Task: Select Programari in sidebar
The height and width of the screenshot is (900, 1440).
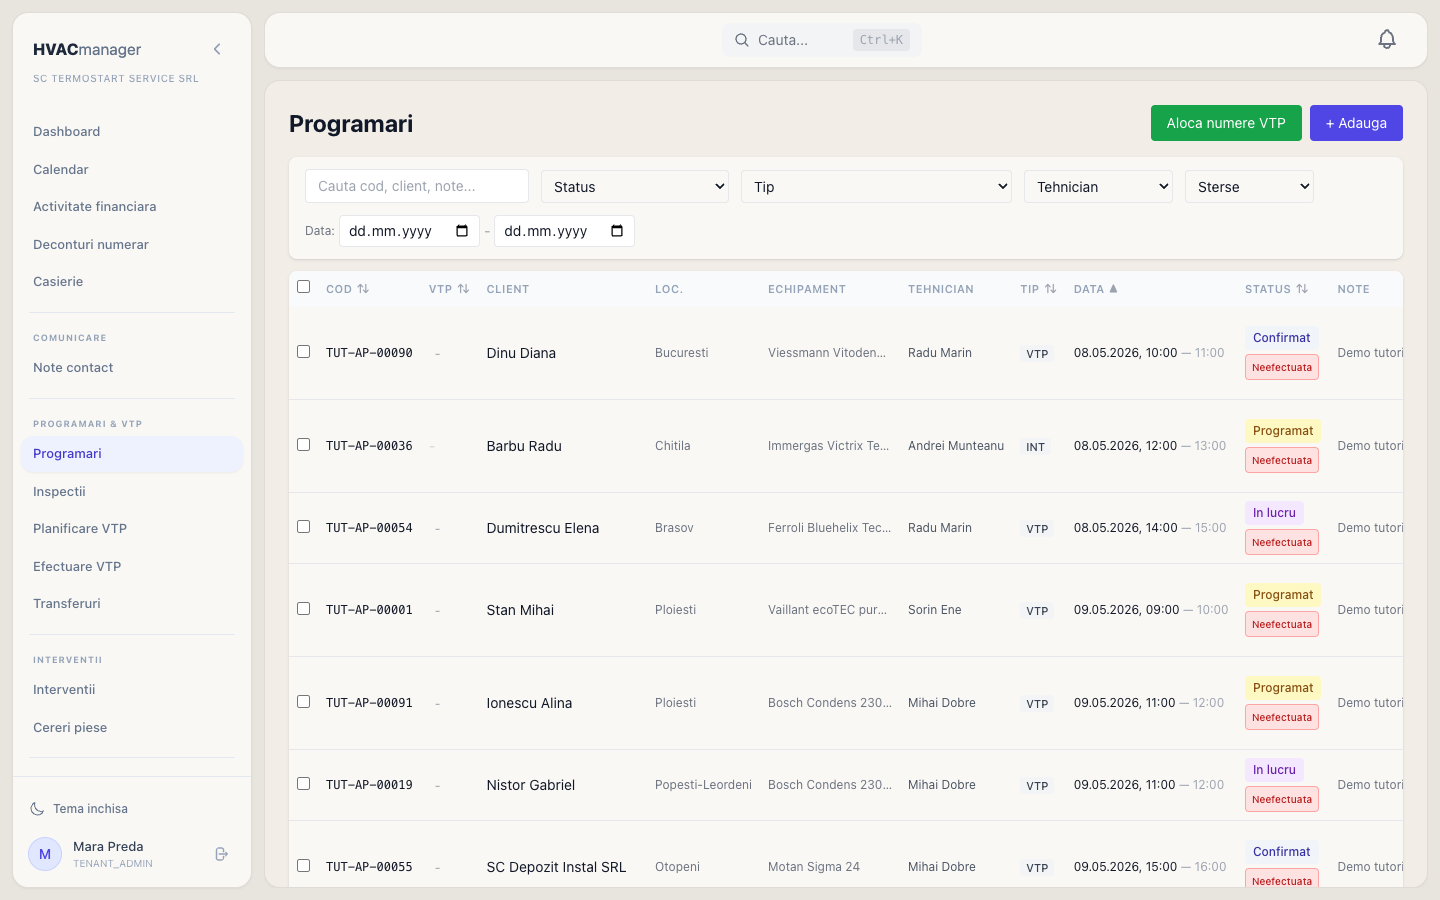Action: click(132, 454)
